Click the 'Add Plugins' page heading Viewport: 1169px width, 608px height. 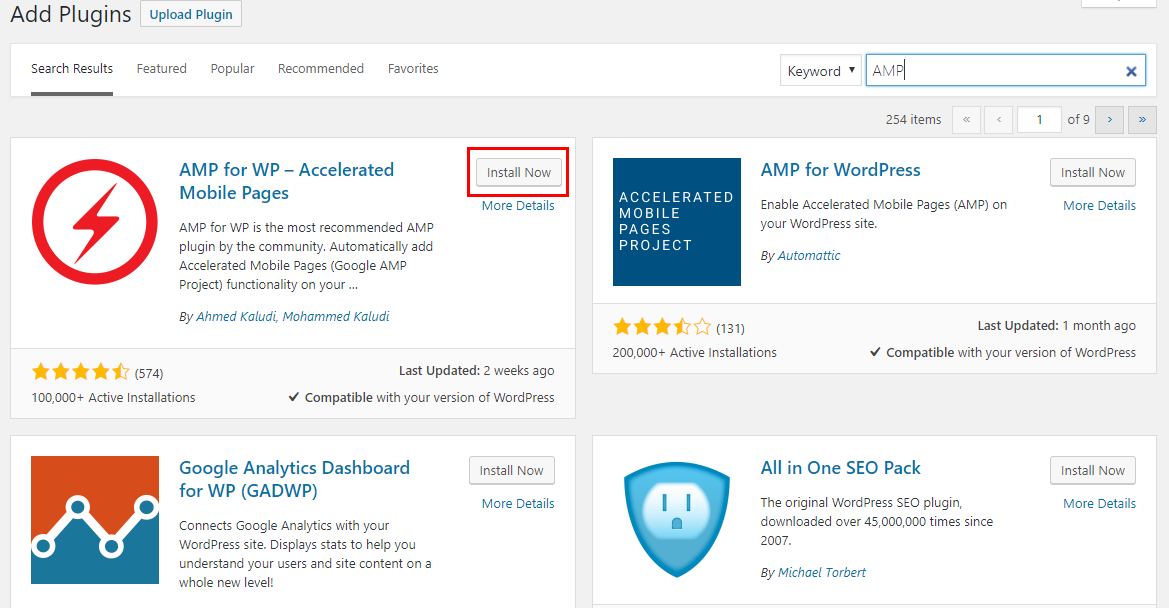tap(71, 14)
